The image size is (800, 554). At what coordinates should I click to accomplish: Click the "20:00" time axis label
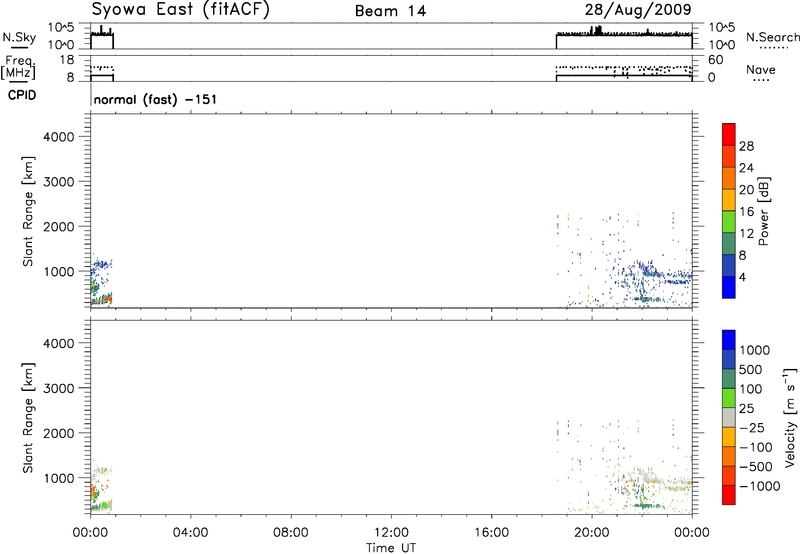(592, 533)
